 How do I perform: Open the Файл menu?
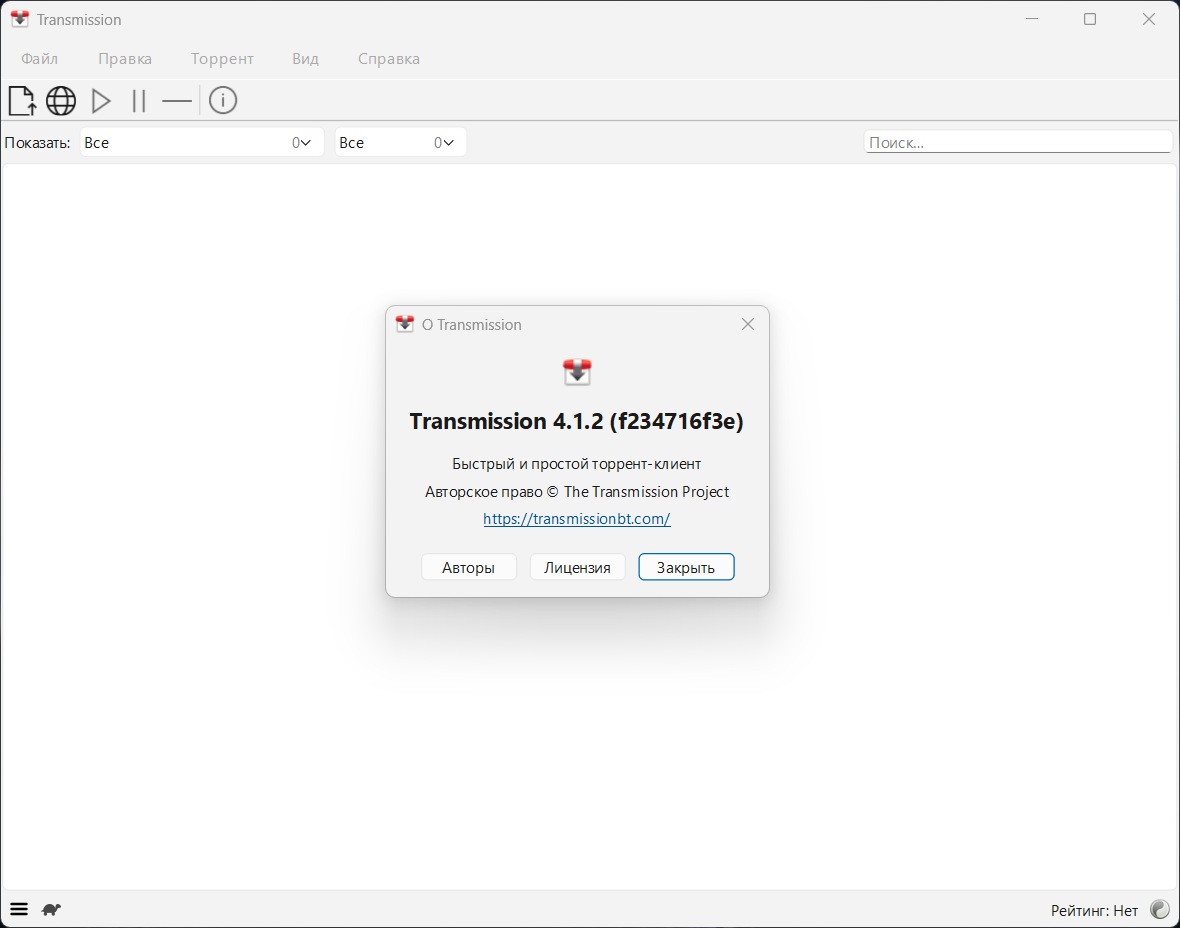[x=39, y=59]
